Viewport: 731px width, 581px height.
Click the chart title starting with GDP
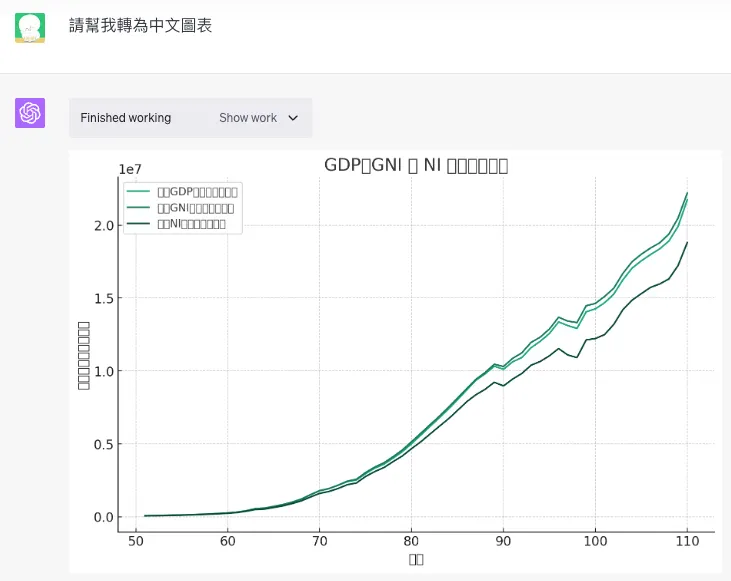point(416,165)
